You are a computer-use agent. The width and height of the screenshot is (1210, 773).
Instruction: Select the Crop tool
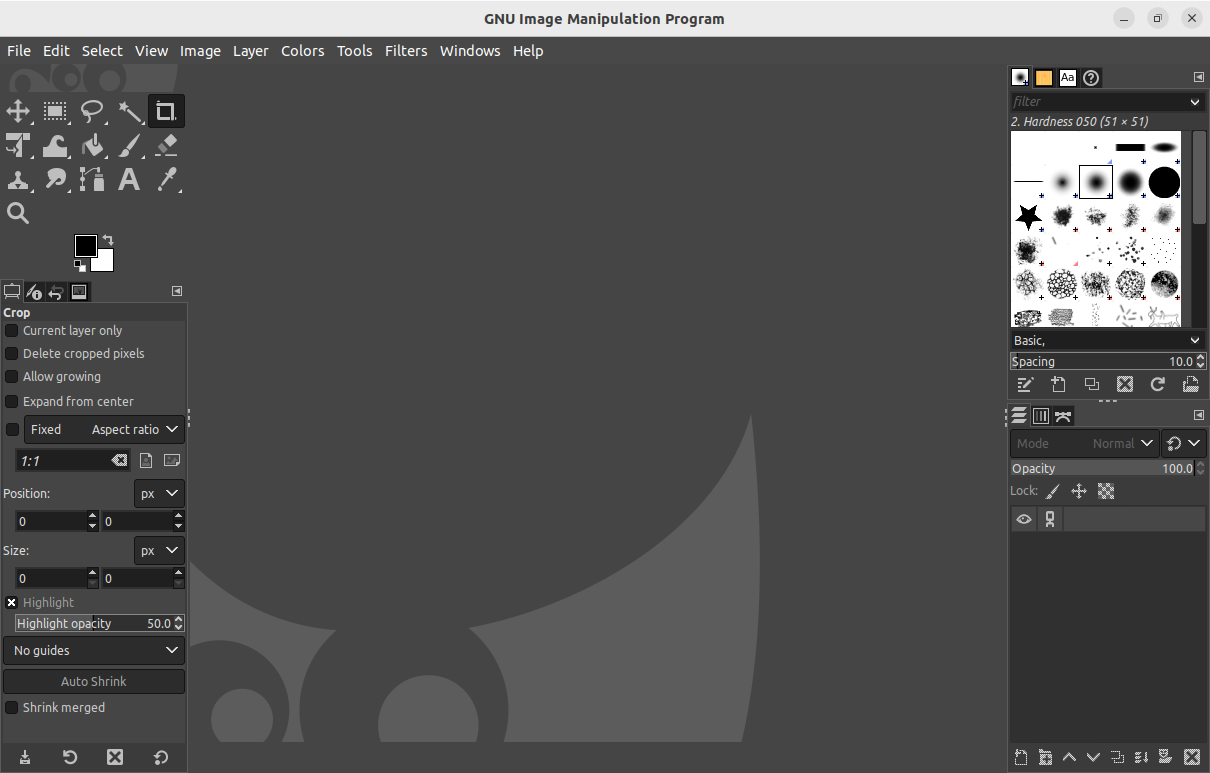[x=166, y=111]
